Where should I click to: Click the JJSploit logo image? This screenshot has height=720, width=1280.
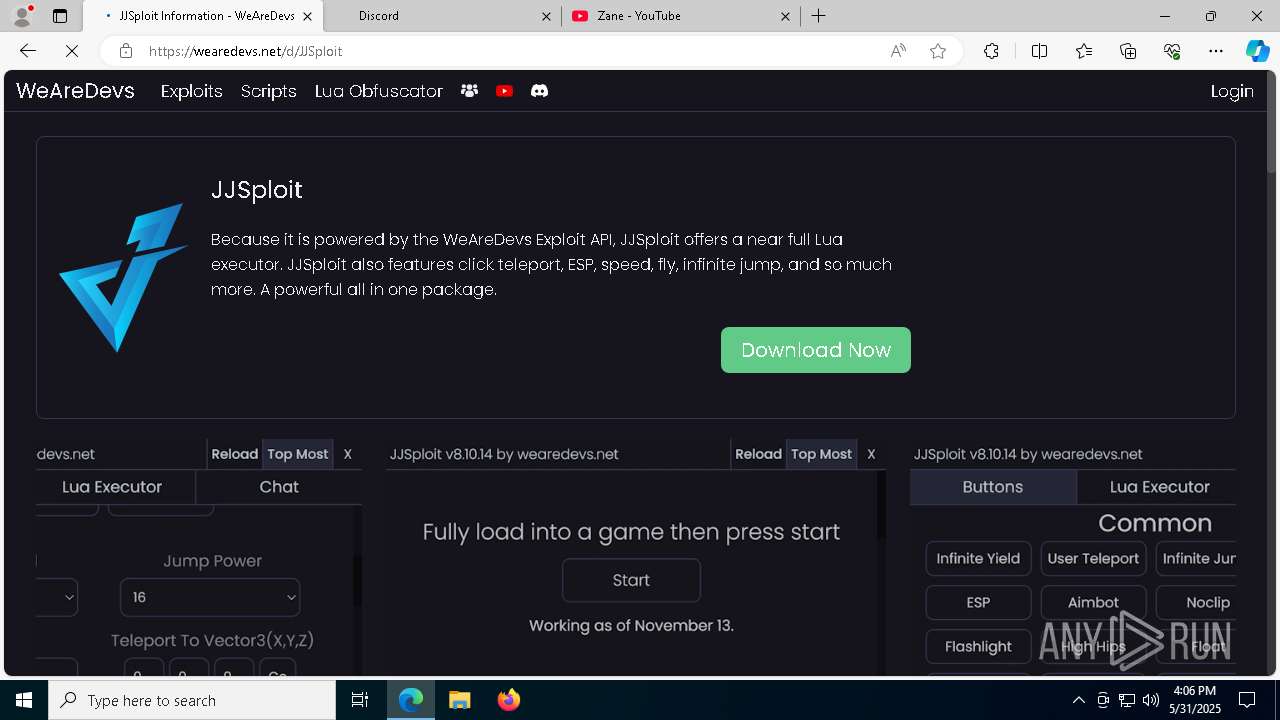tap(123, 277)
